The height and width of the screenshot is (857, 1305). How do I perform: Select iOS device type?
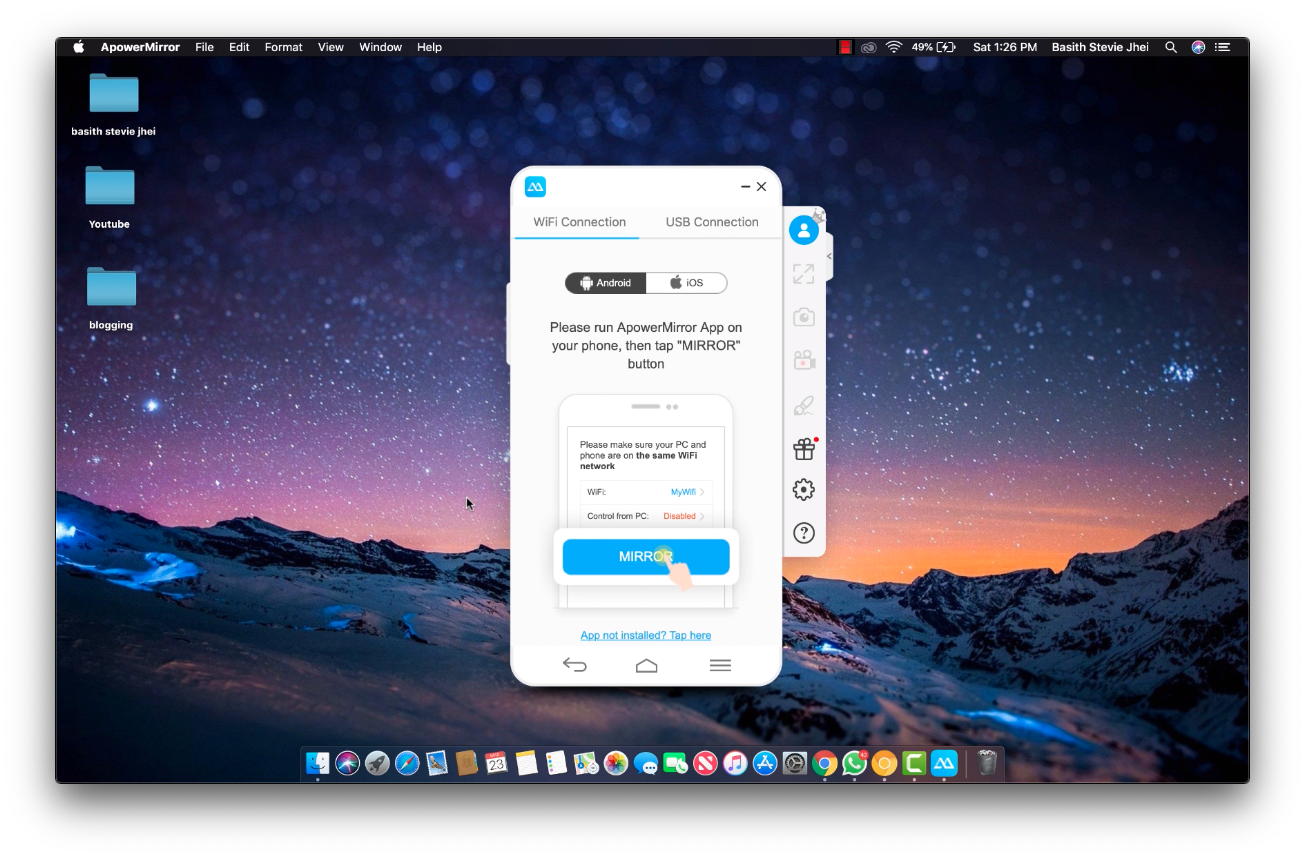(x=687, y=283)
